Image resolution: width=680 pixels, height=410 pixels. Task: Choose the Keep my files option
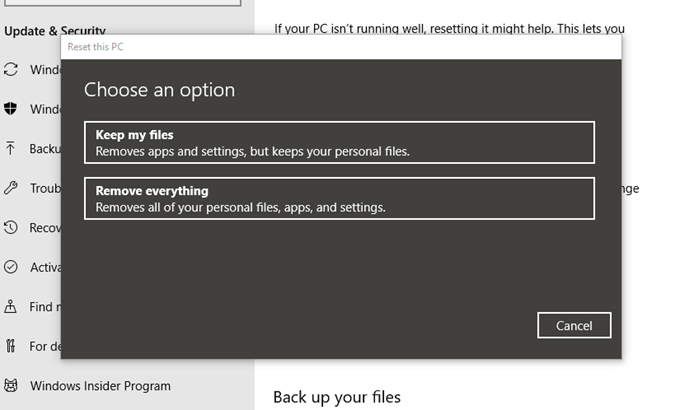339,142
